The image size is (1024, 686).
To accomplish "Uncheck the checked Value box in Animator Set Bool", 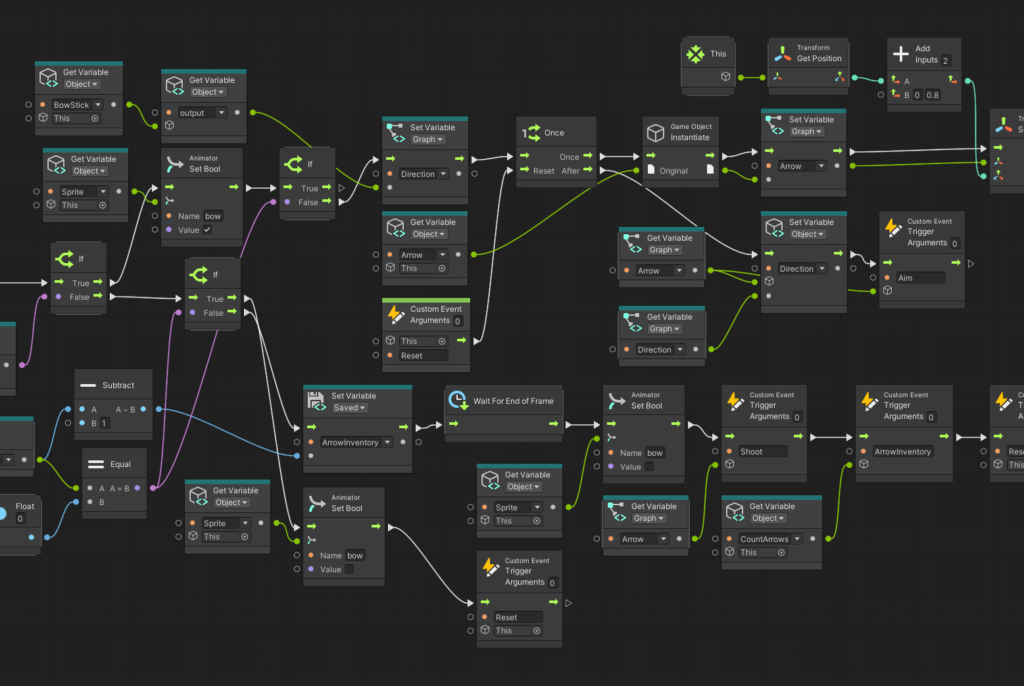I will (207, 230).
